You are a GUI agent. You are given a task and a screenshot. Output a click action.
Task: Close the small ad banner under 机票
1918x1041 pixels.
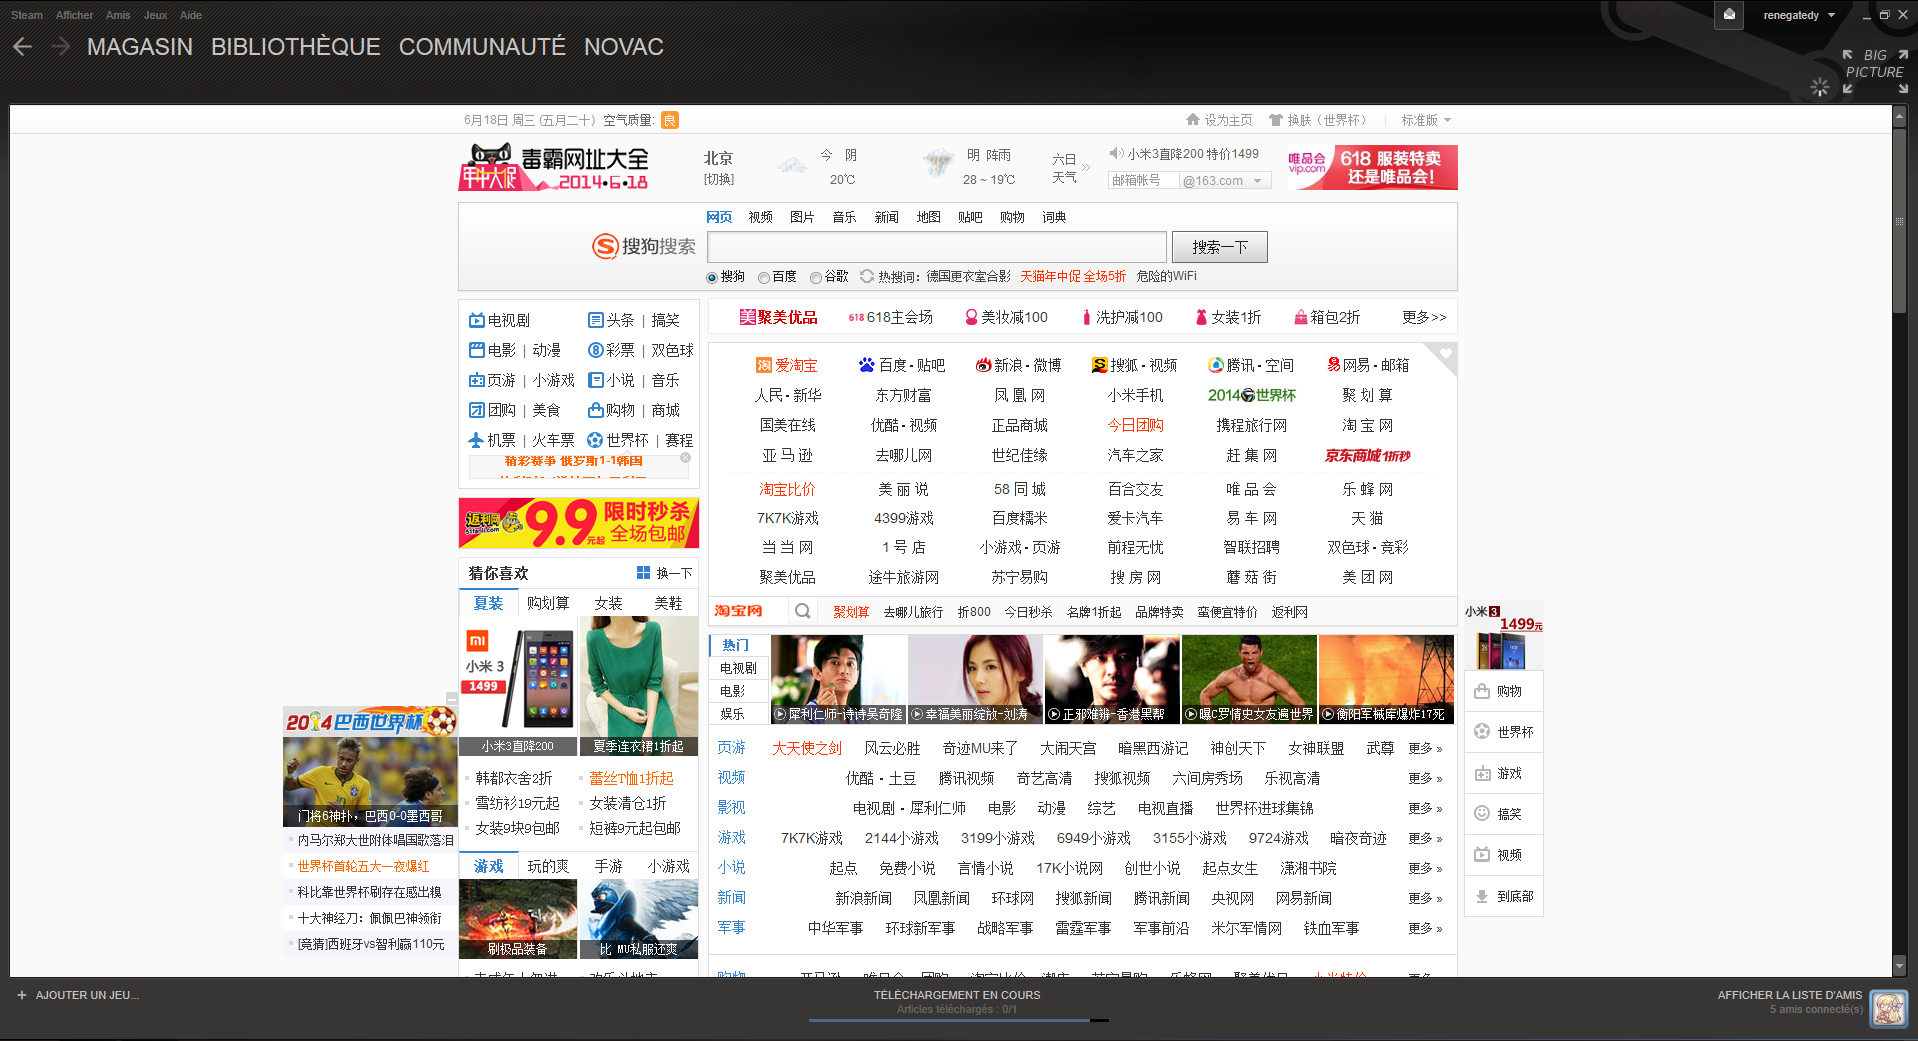(685, 458)
